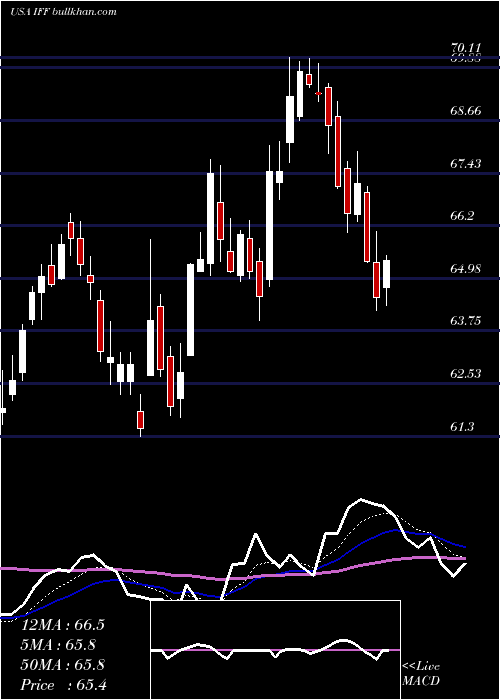The height and width of the screenshot is (700, 500).
Task: Click the 63.75 price level label
Action: pos(466,321)
